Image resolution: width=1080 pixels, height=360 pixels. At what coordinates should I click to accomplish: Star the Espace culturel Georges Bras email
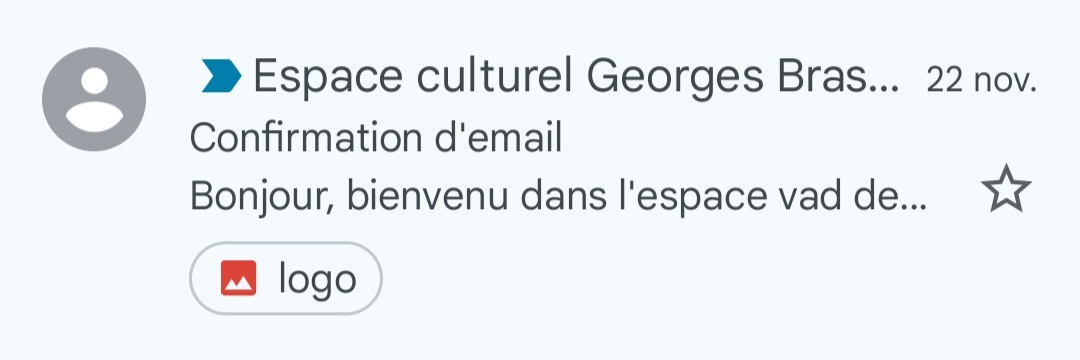(1006, 189)
